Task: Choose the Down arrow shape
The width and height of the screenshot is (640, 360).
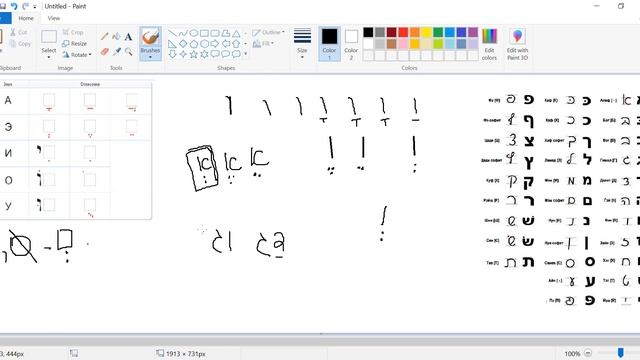Action: (173, 54)
